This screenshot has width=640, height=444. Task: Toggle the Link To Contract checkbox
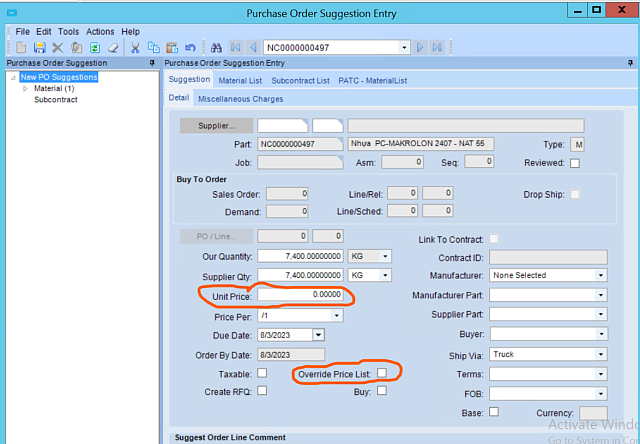494,239
